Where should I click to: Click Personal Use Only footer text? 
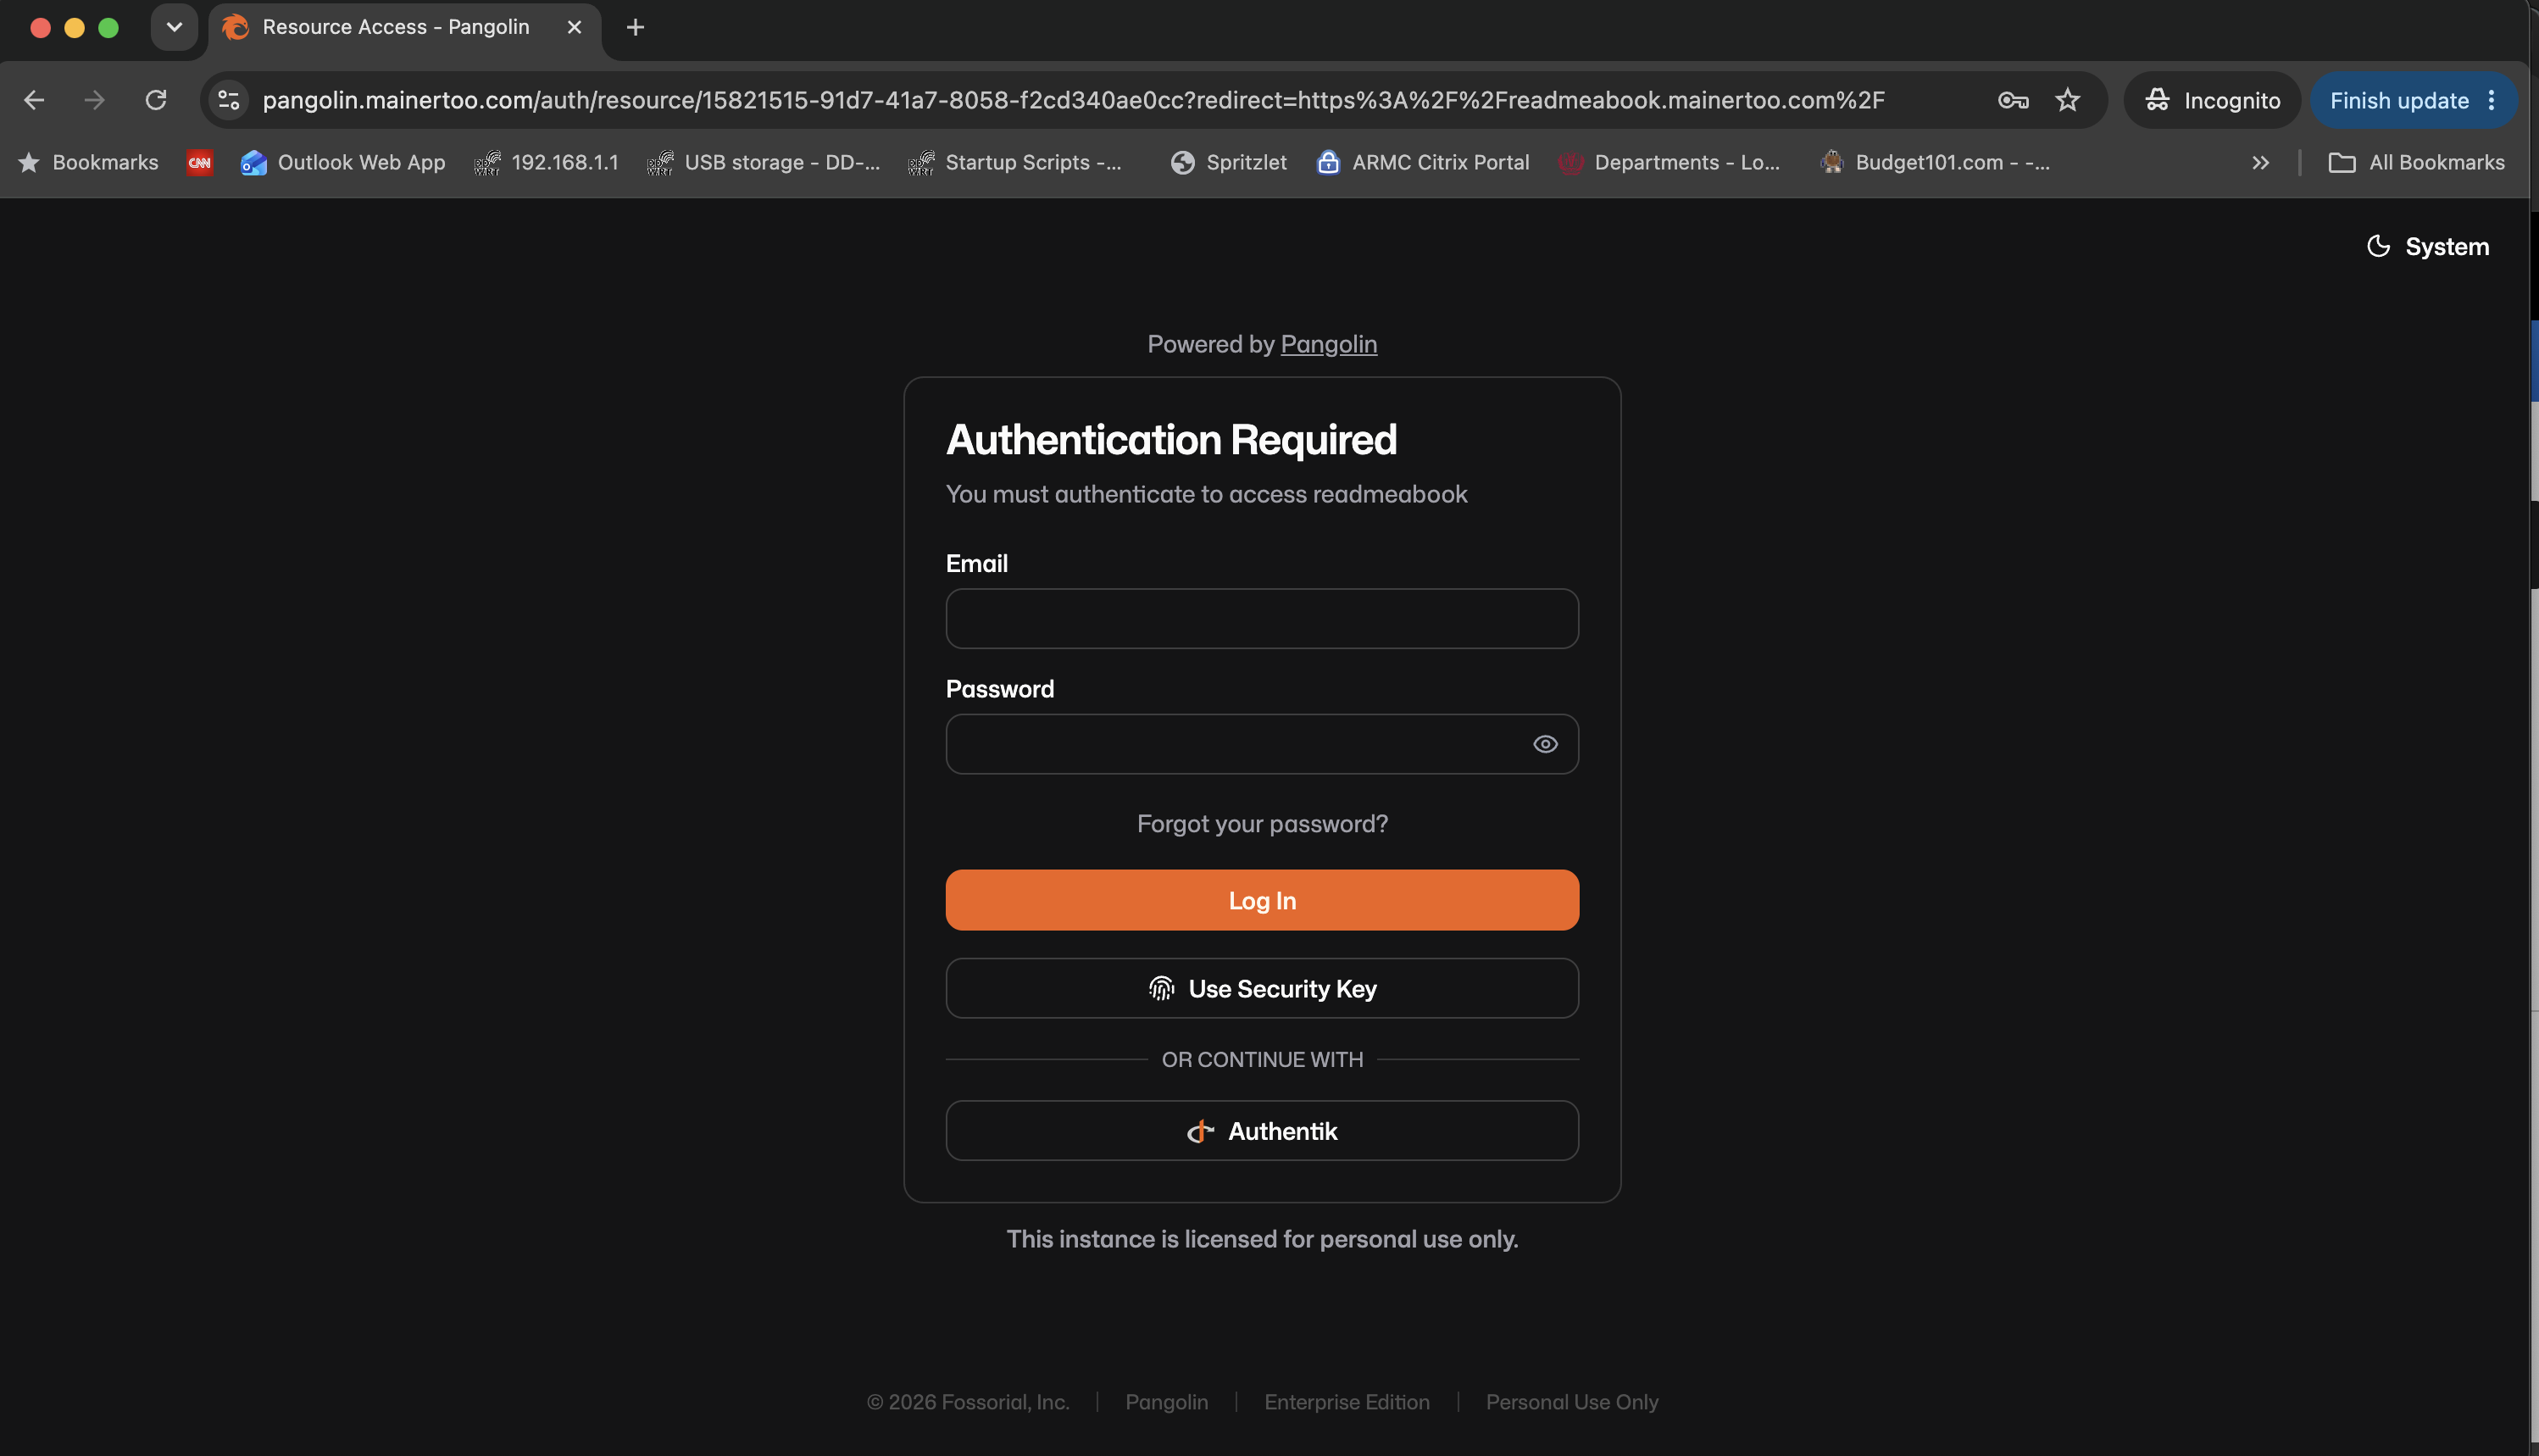pos(1571,1401)
